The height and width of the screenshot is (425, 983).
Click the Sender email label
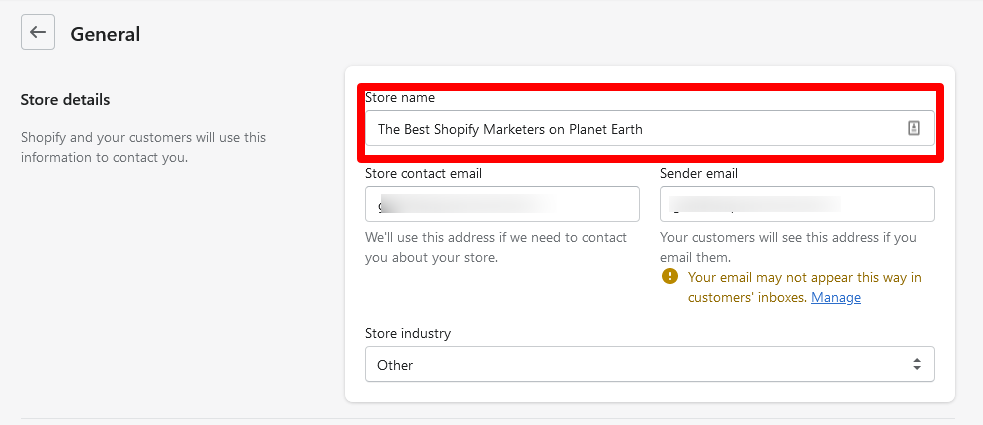699,173
